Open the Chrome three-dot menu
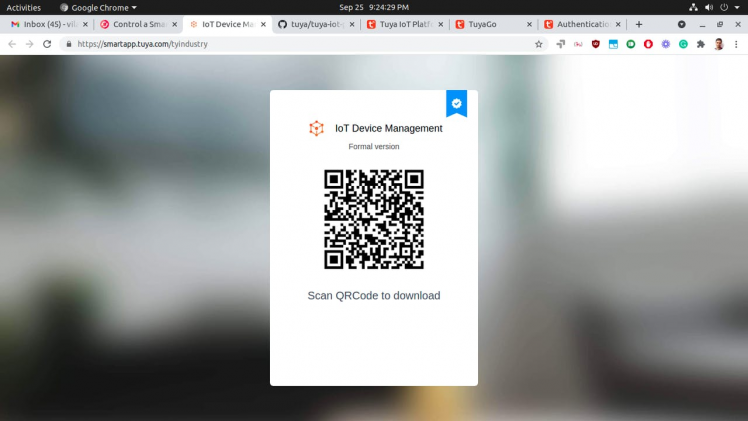This screenshot has height=421, width=748. [x=736, y=44]
